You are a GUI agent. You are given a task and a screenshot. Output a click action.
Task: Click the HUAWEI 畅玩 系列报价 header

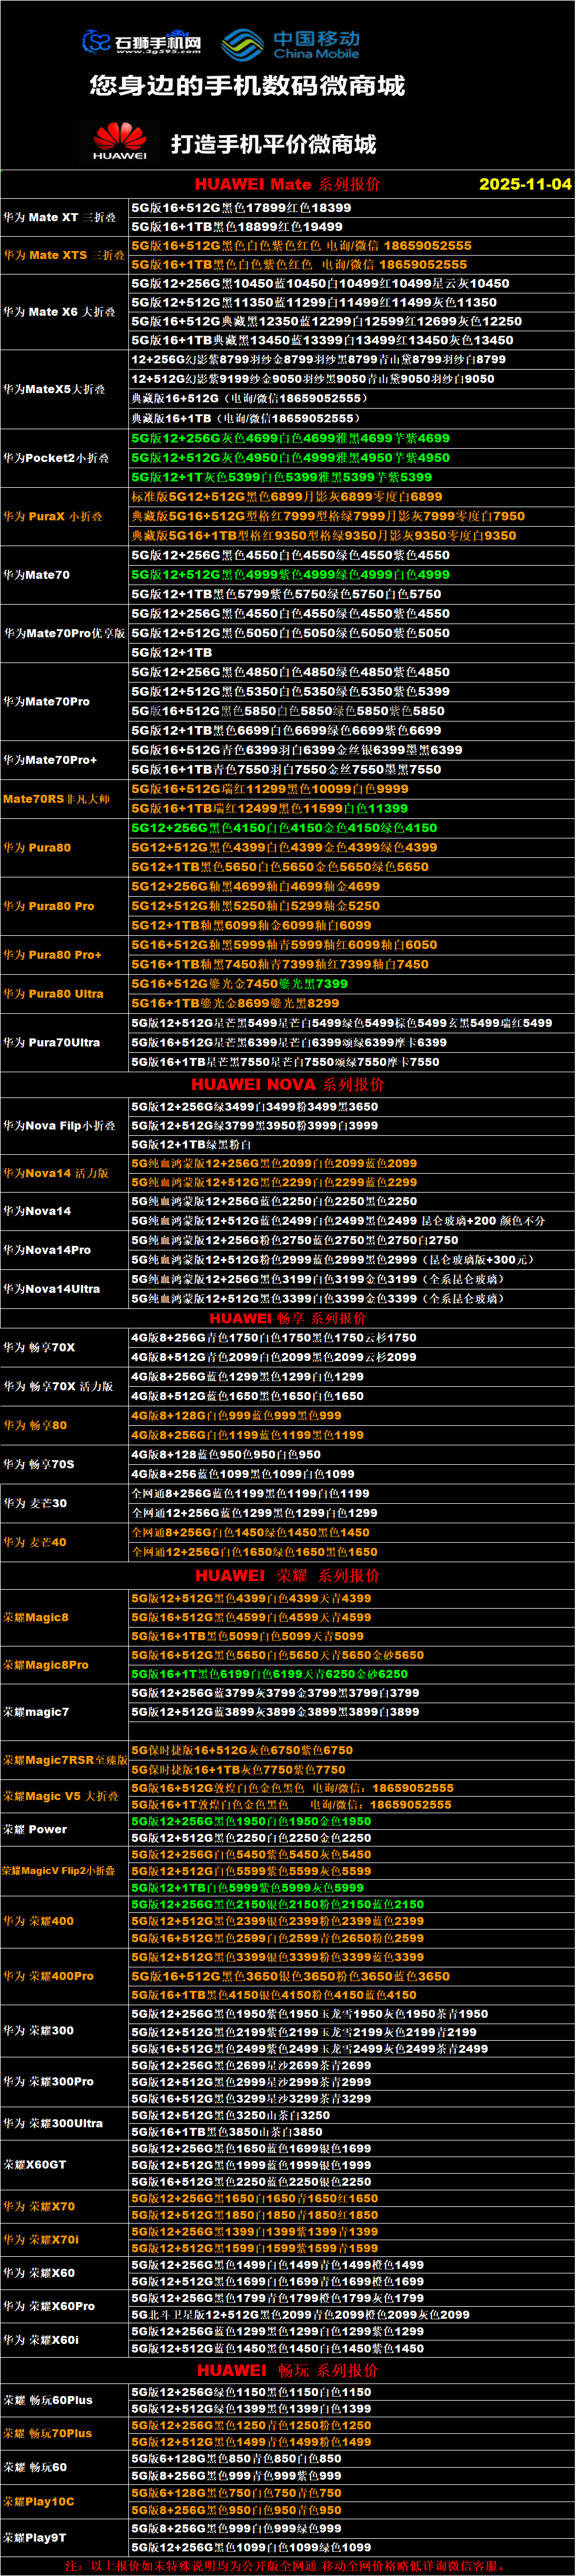(x=287, y=2370)
